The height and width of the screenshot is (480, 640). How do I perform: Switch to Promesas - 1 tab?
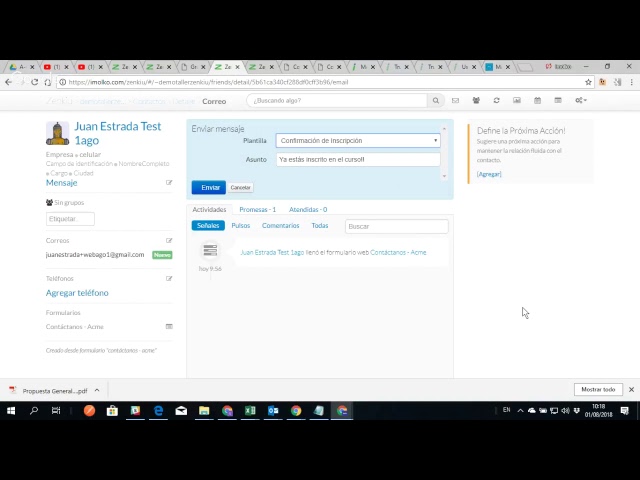click(258, 209)
